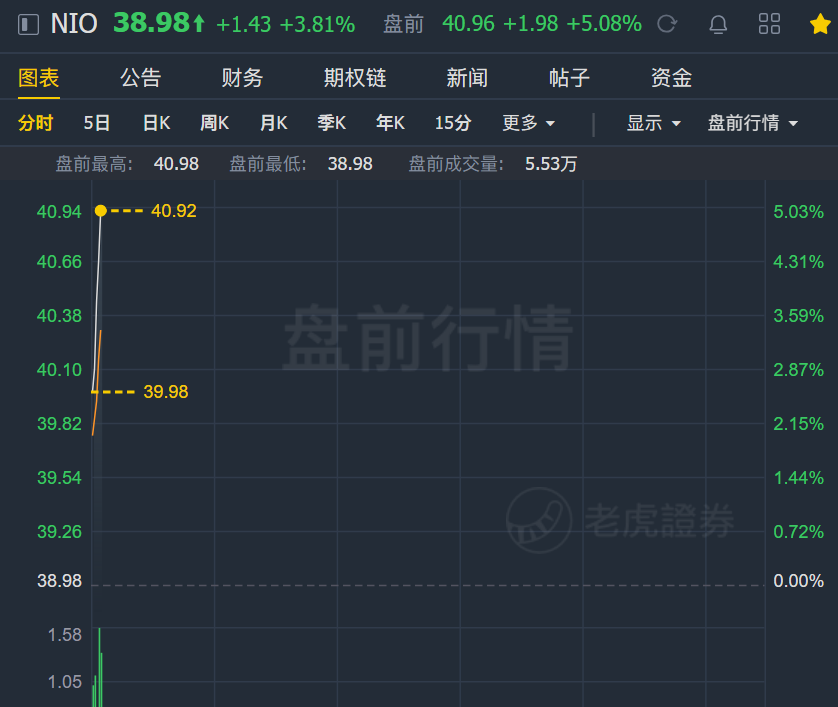838x707 pixels.
Task: Toggle the sidebar panel icon beside NIO
Action: coord(28,25)
